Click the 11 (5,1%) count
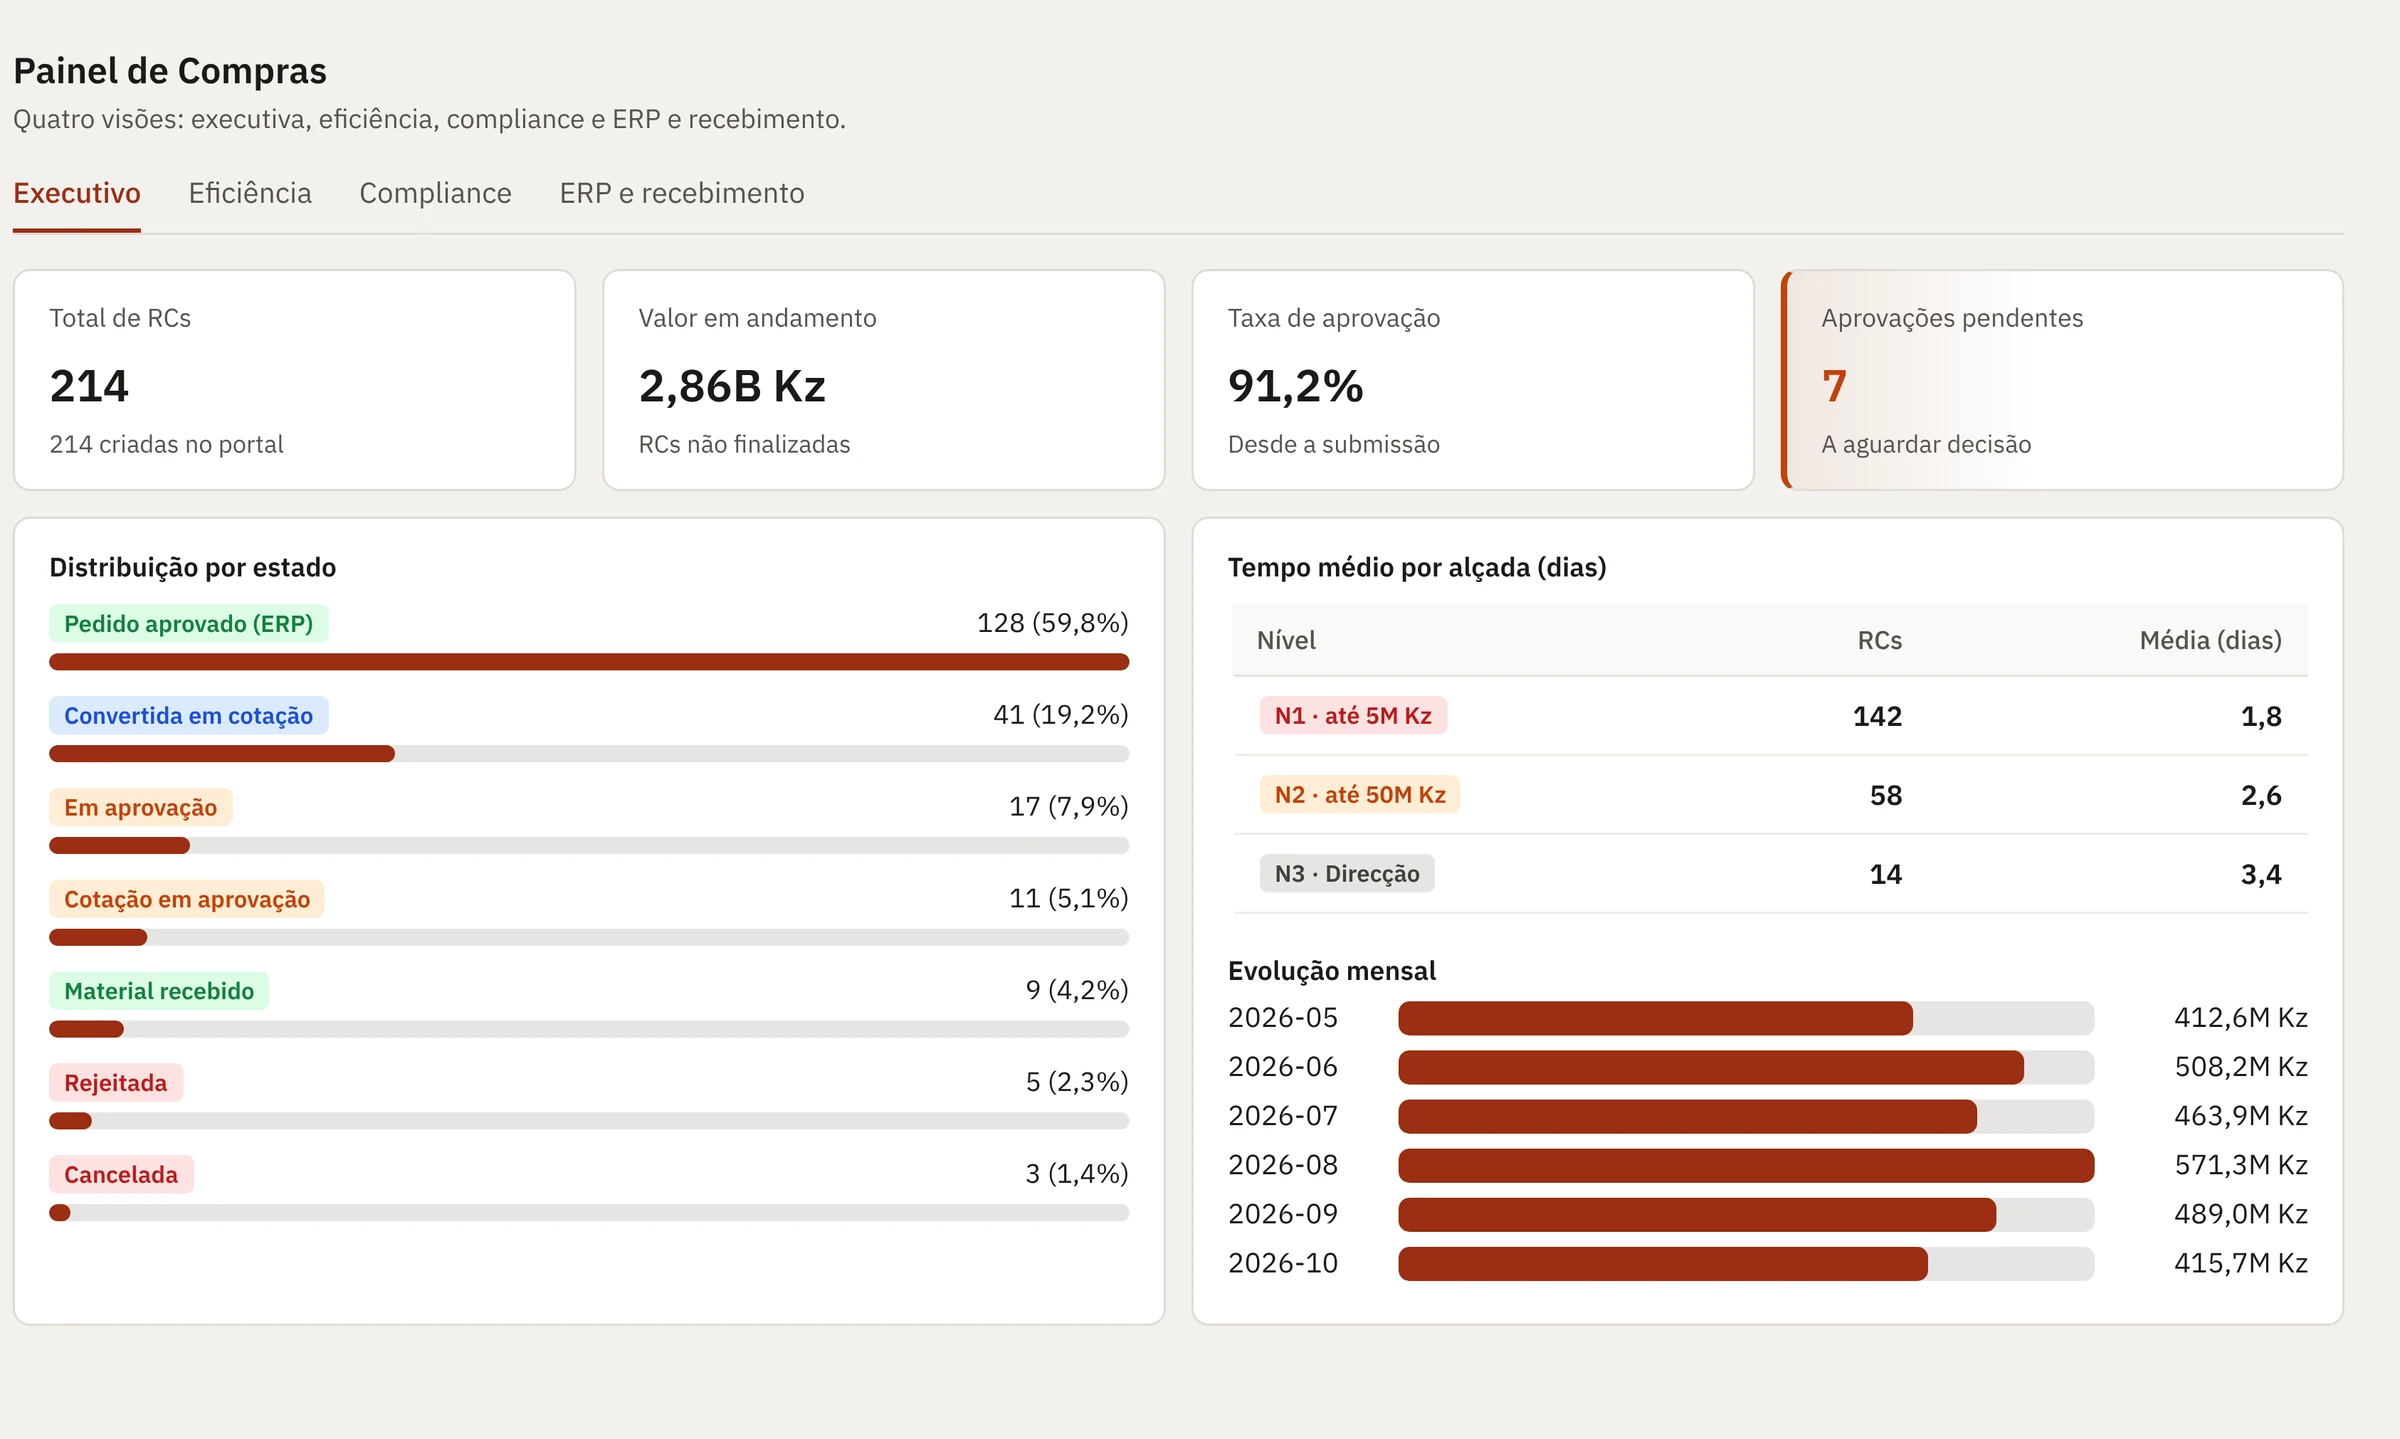The width and height of the screenshot is (2400, 1439). click(1069, 898)
